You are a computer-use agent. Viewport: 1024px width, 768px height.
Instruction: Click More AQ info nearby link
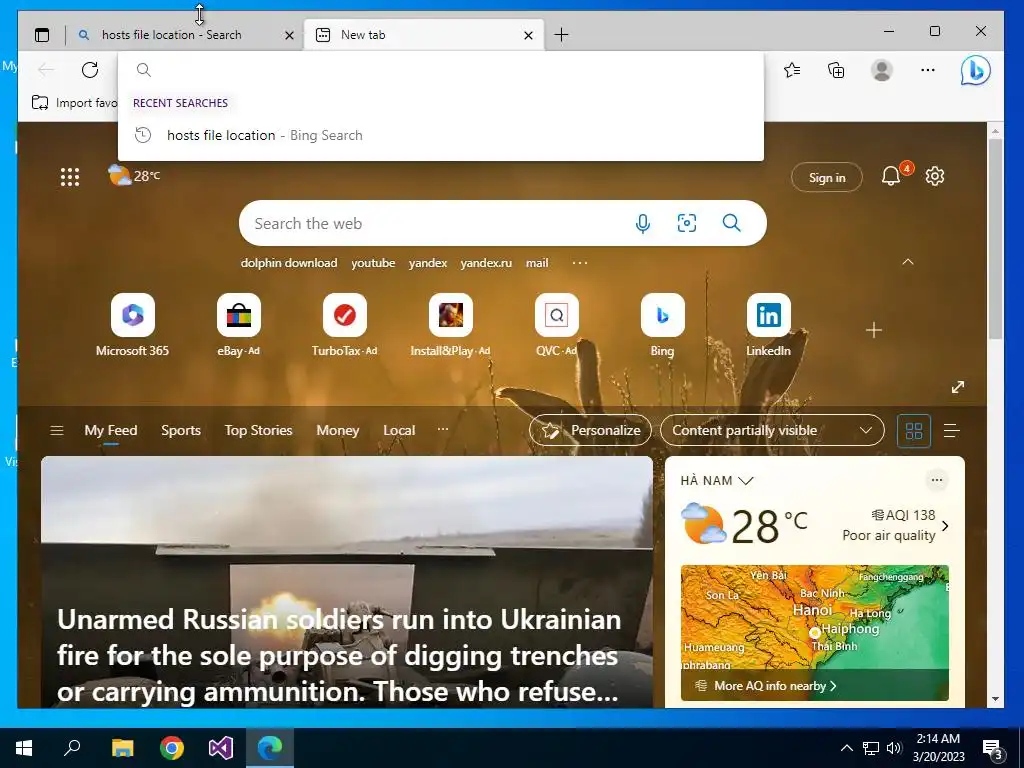775,686
